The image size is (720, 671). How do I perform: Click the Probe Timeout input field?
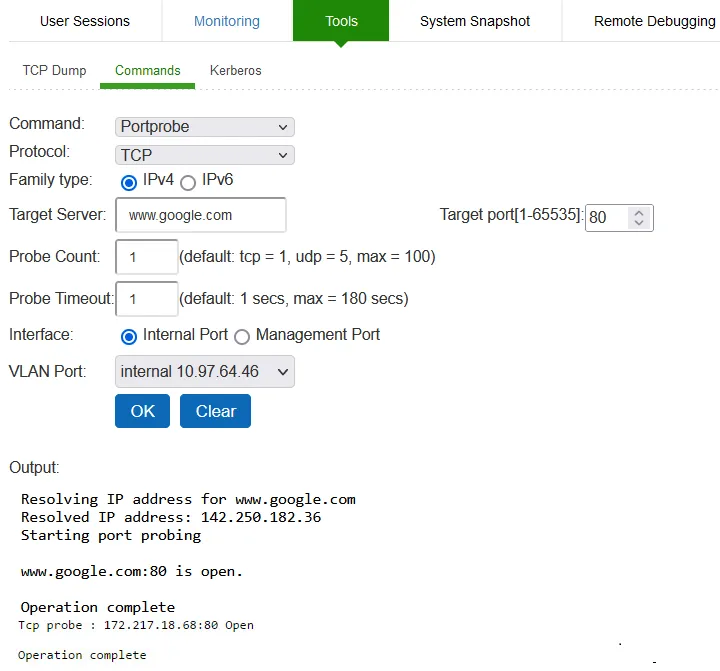point(146,299)
